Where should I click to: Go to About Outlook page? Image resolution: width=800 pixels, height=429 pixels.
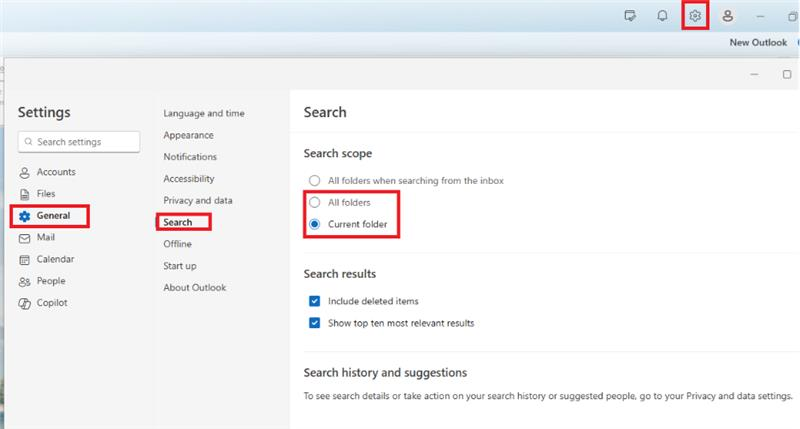194,288
